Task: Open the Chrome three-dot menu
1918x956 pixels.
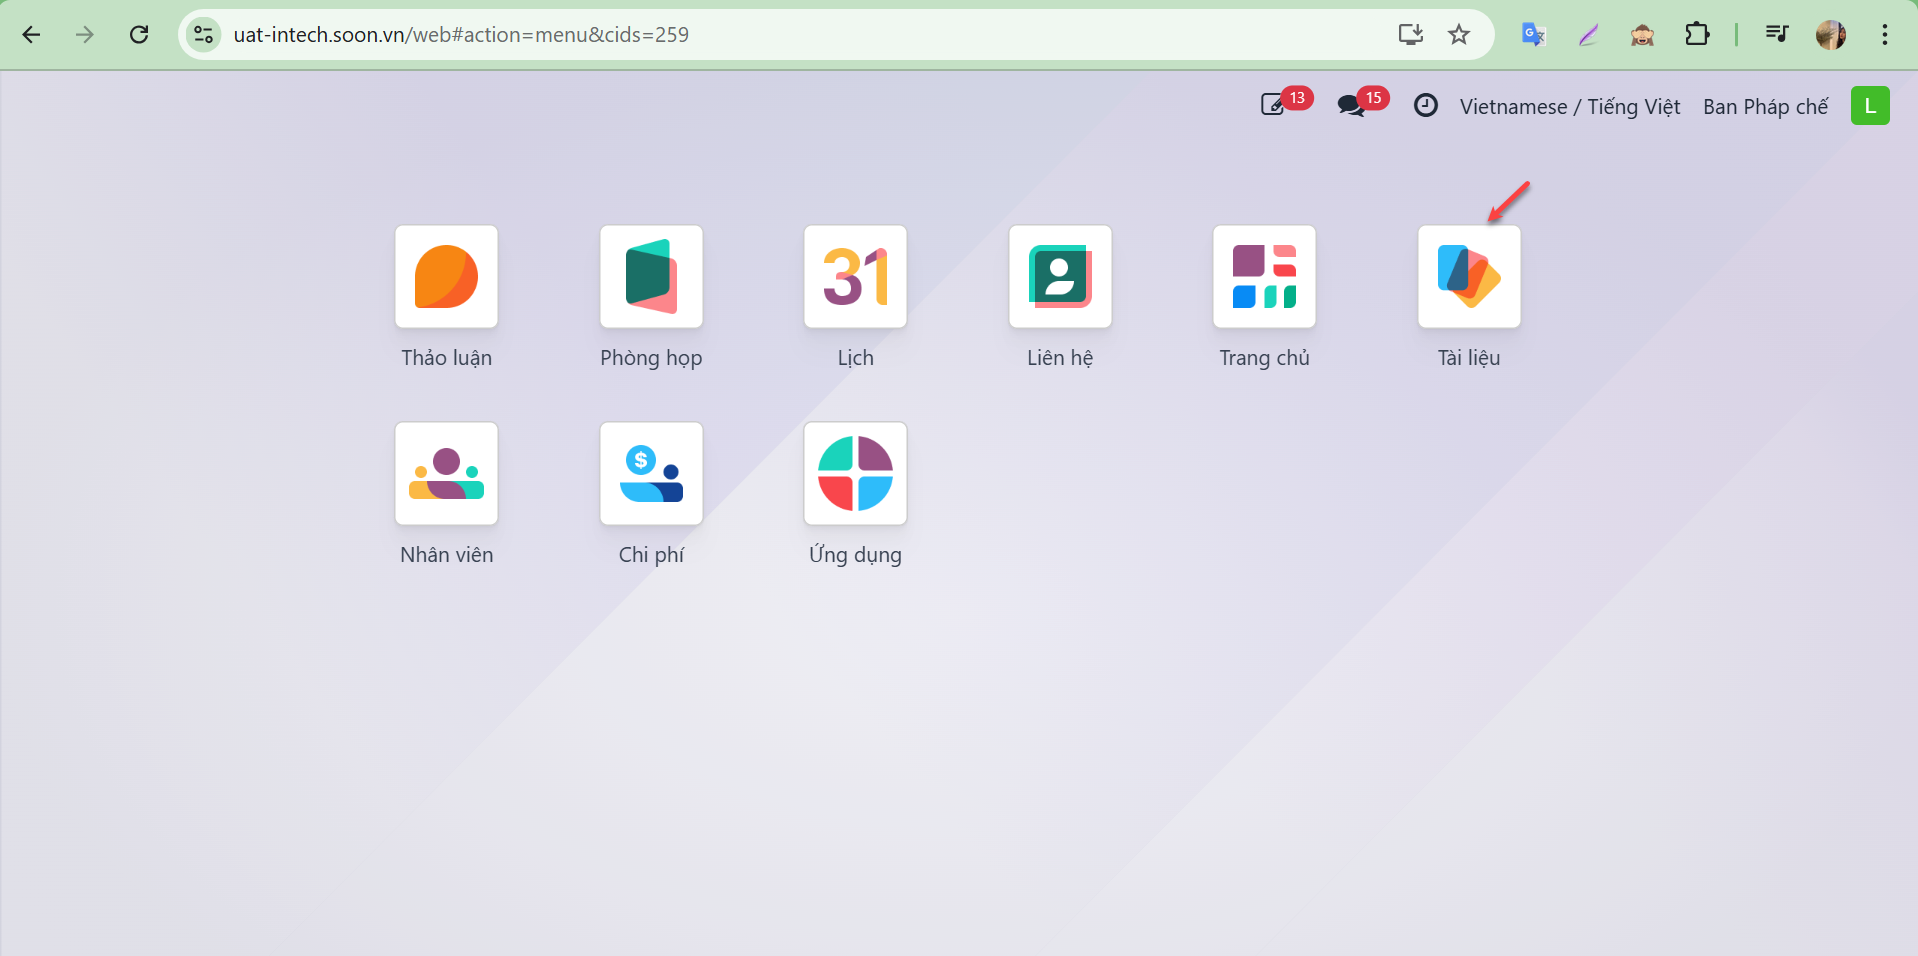Action: click(1885, 35)
